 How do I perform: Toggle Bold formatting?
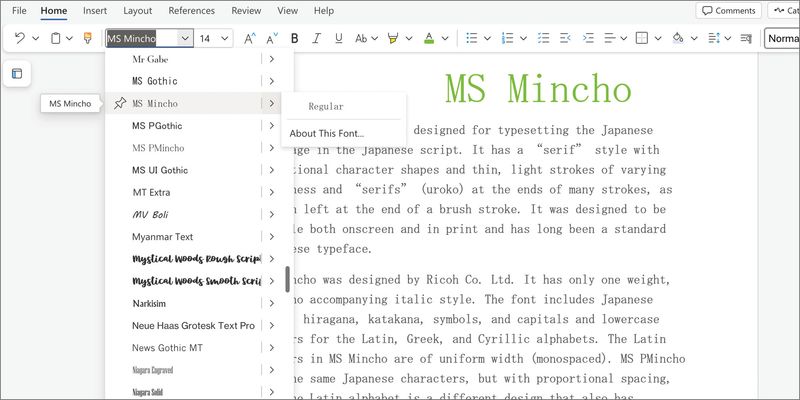[x=294, y=39]
